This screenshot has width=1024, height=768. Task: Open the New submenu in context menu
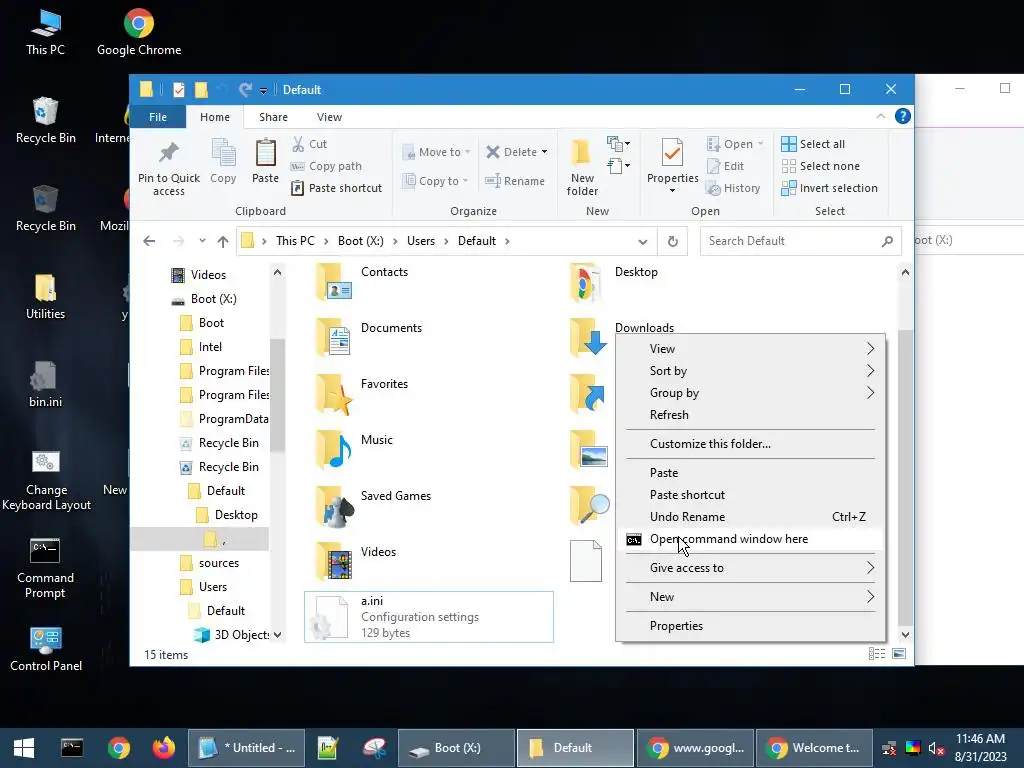750,597
